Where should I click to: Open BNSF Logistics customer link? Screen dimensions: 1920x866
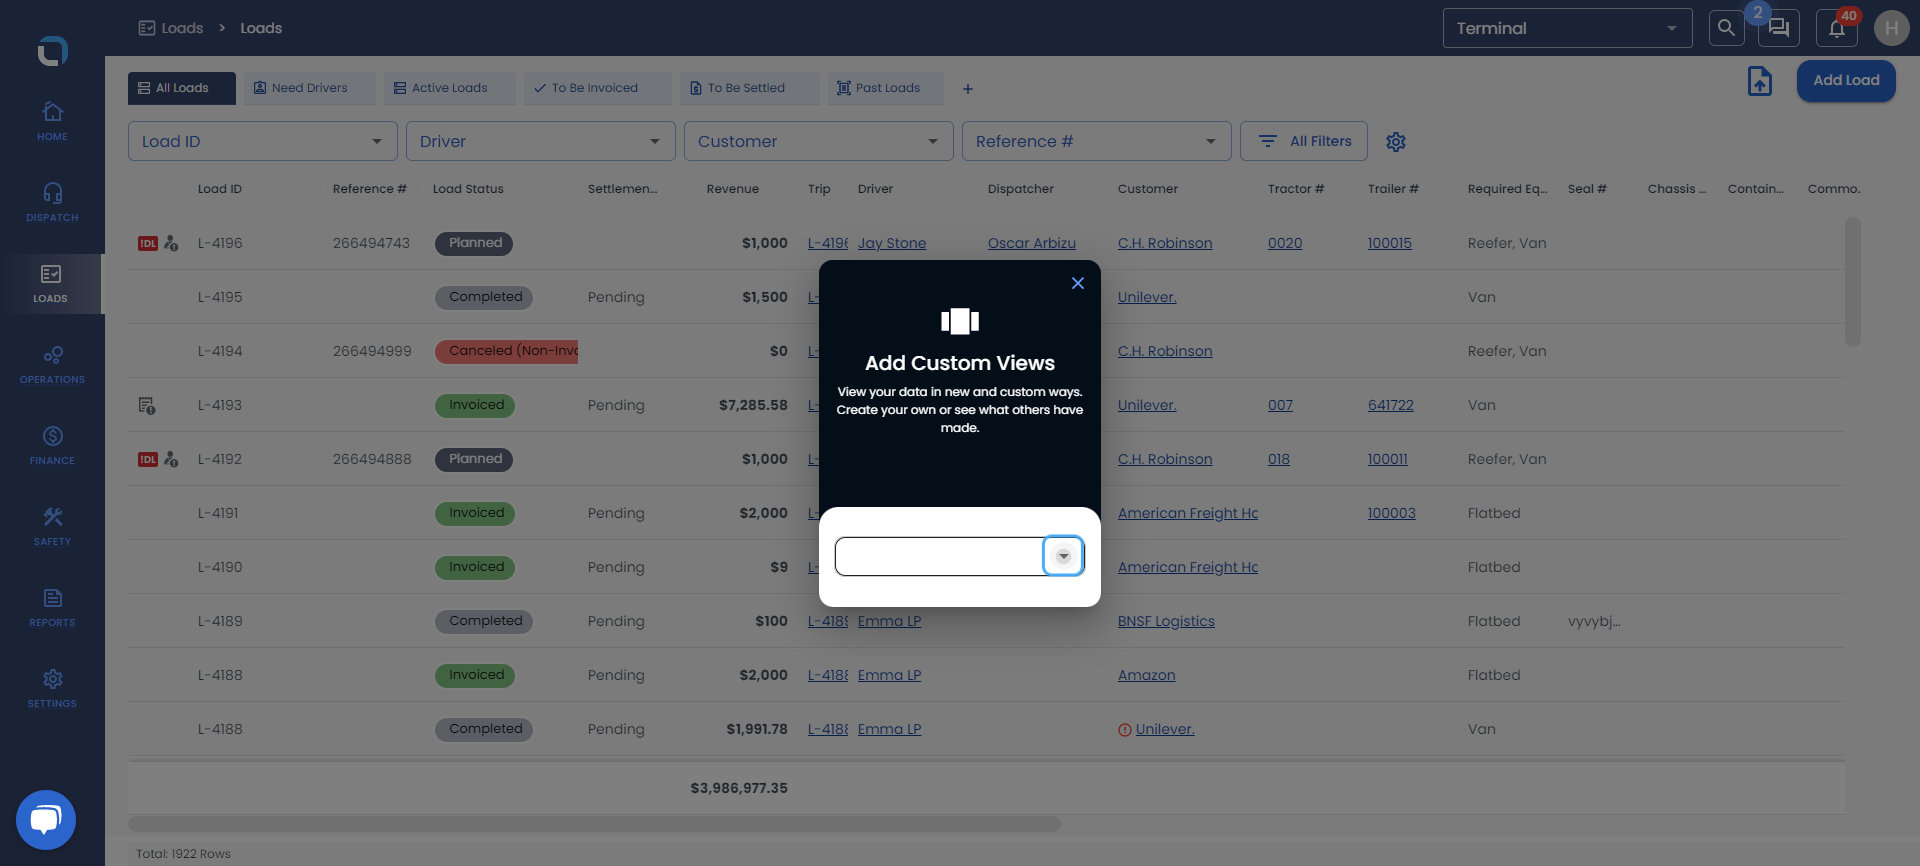[x=1166, y=621]
